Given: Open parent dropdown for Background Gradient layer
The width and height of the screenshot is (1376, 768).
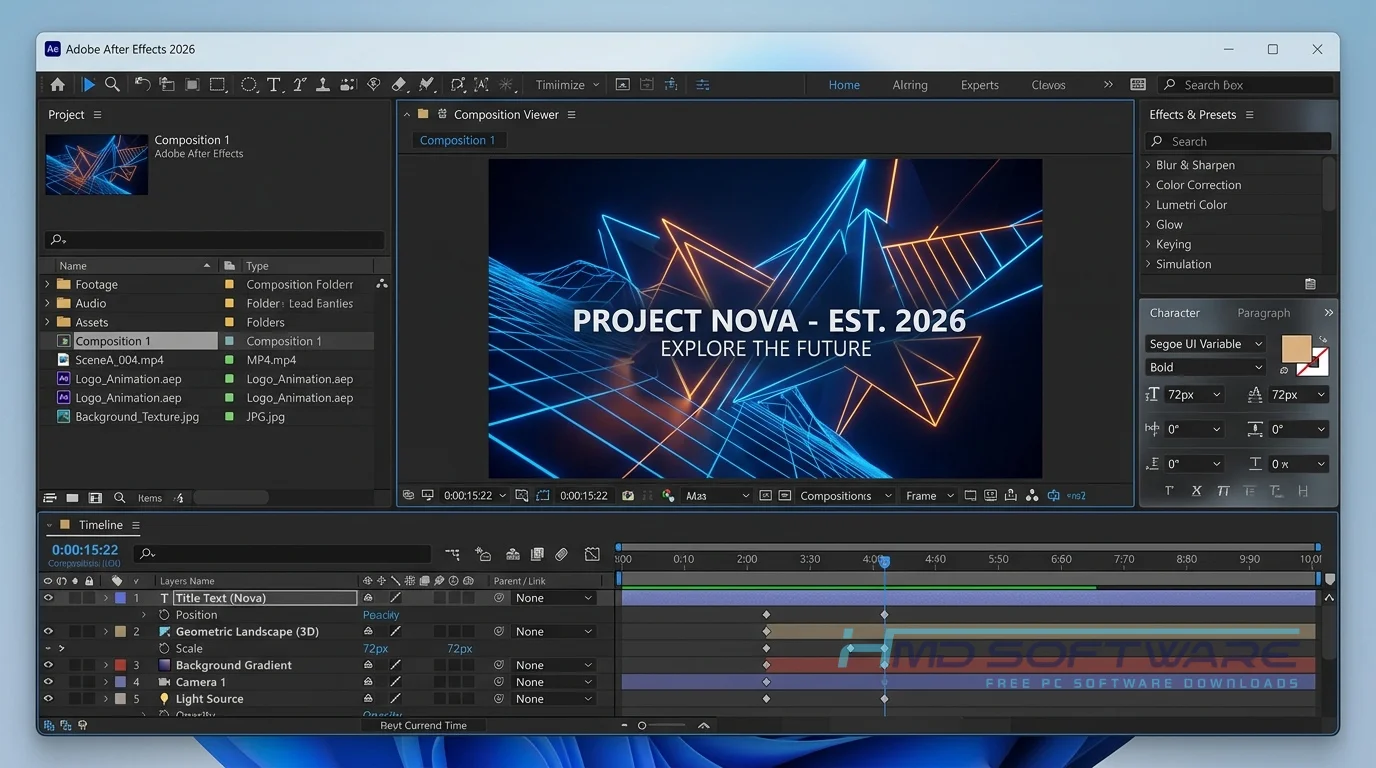Looking at the screenshot, I should pos(554,665).
